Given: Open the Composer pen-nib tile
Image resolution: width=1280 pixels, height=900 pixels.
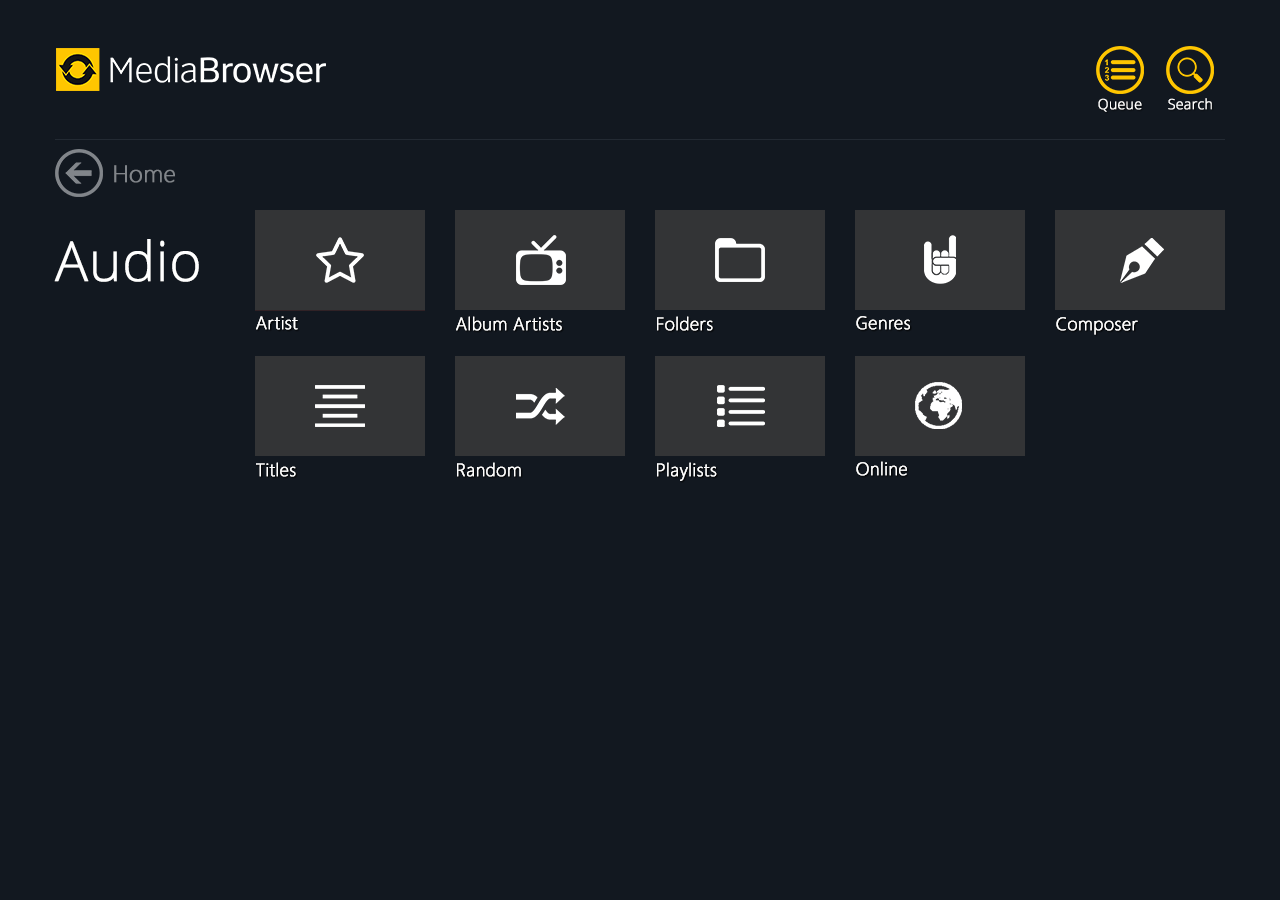Looking at the screenshot, I should (1140, 260).
